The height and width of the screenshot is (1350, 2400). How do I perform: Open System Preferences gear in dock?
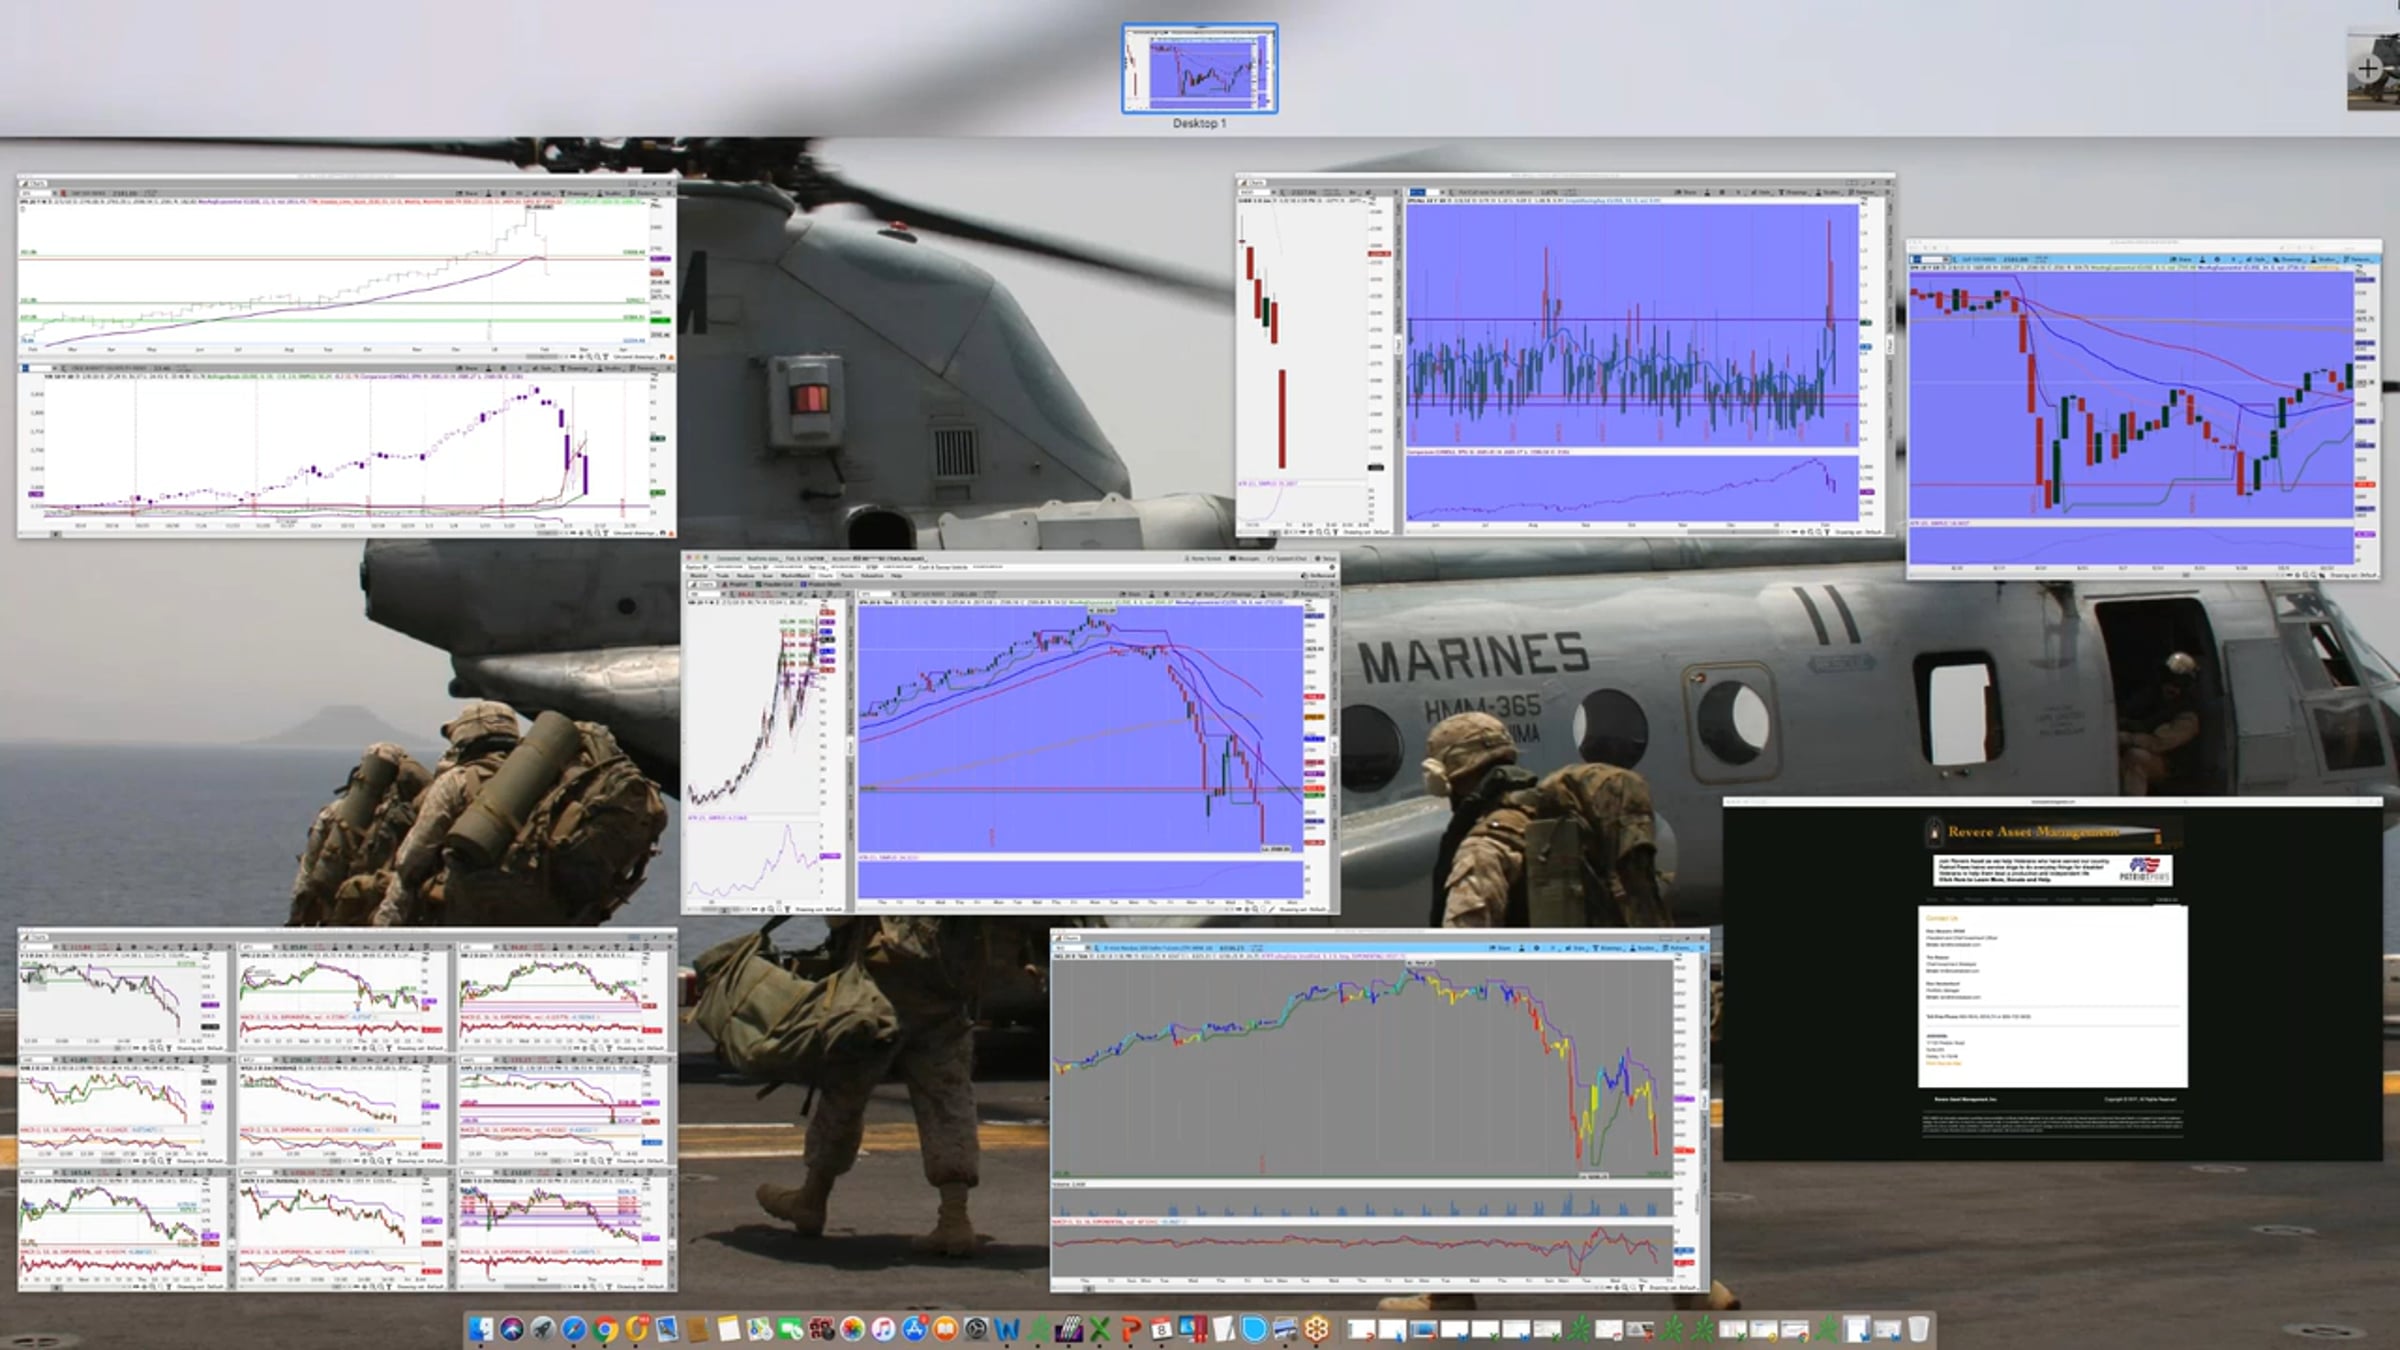coord(976,1329)
